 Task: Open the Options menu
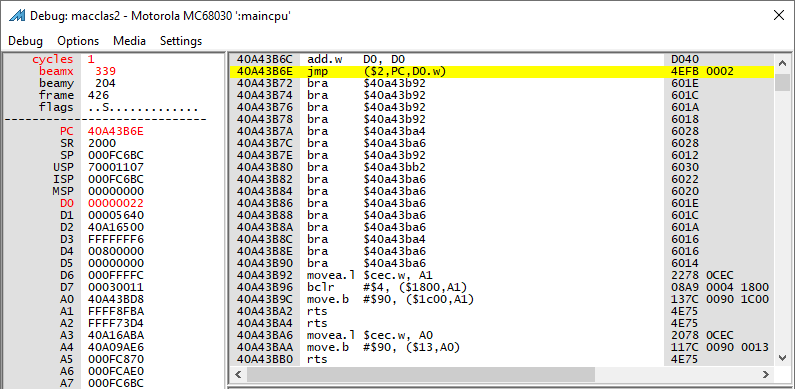point(78,41)
